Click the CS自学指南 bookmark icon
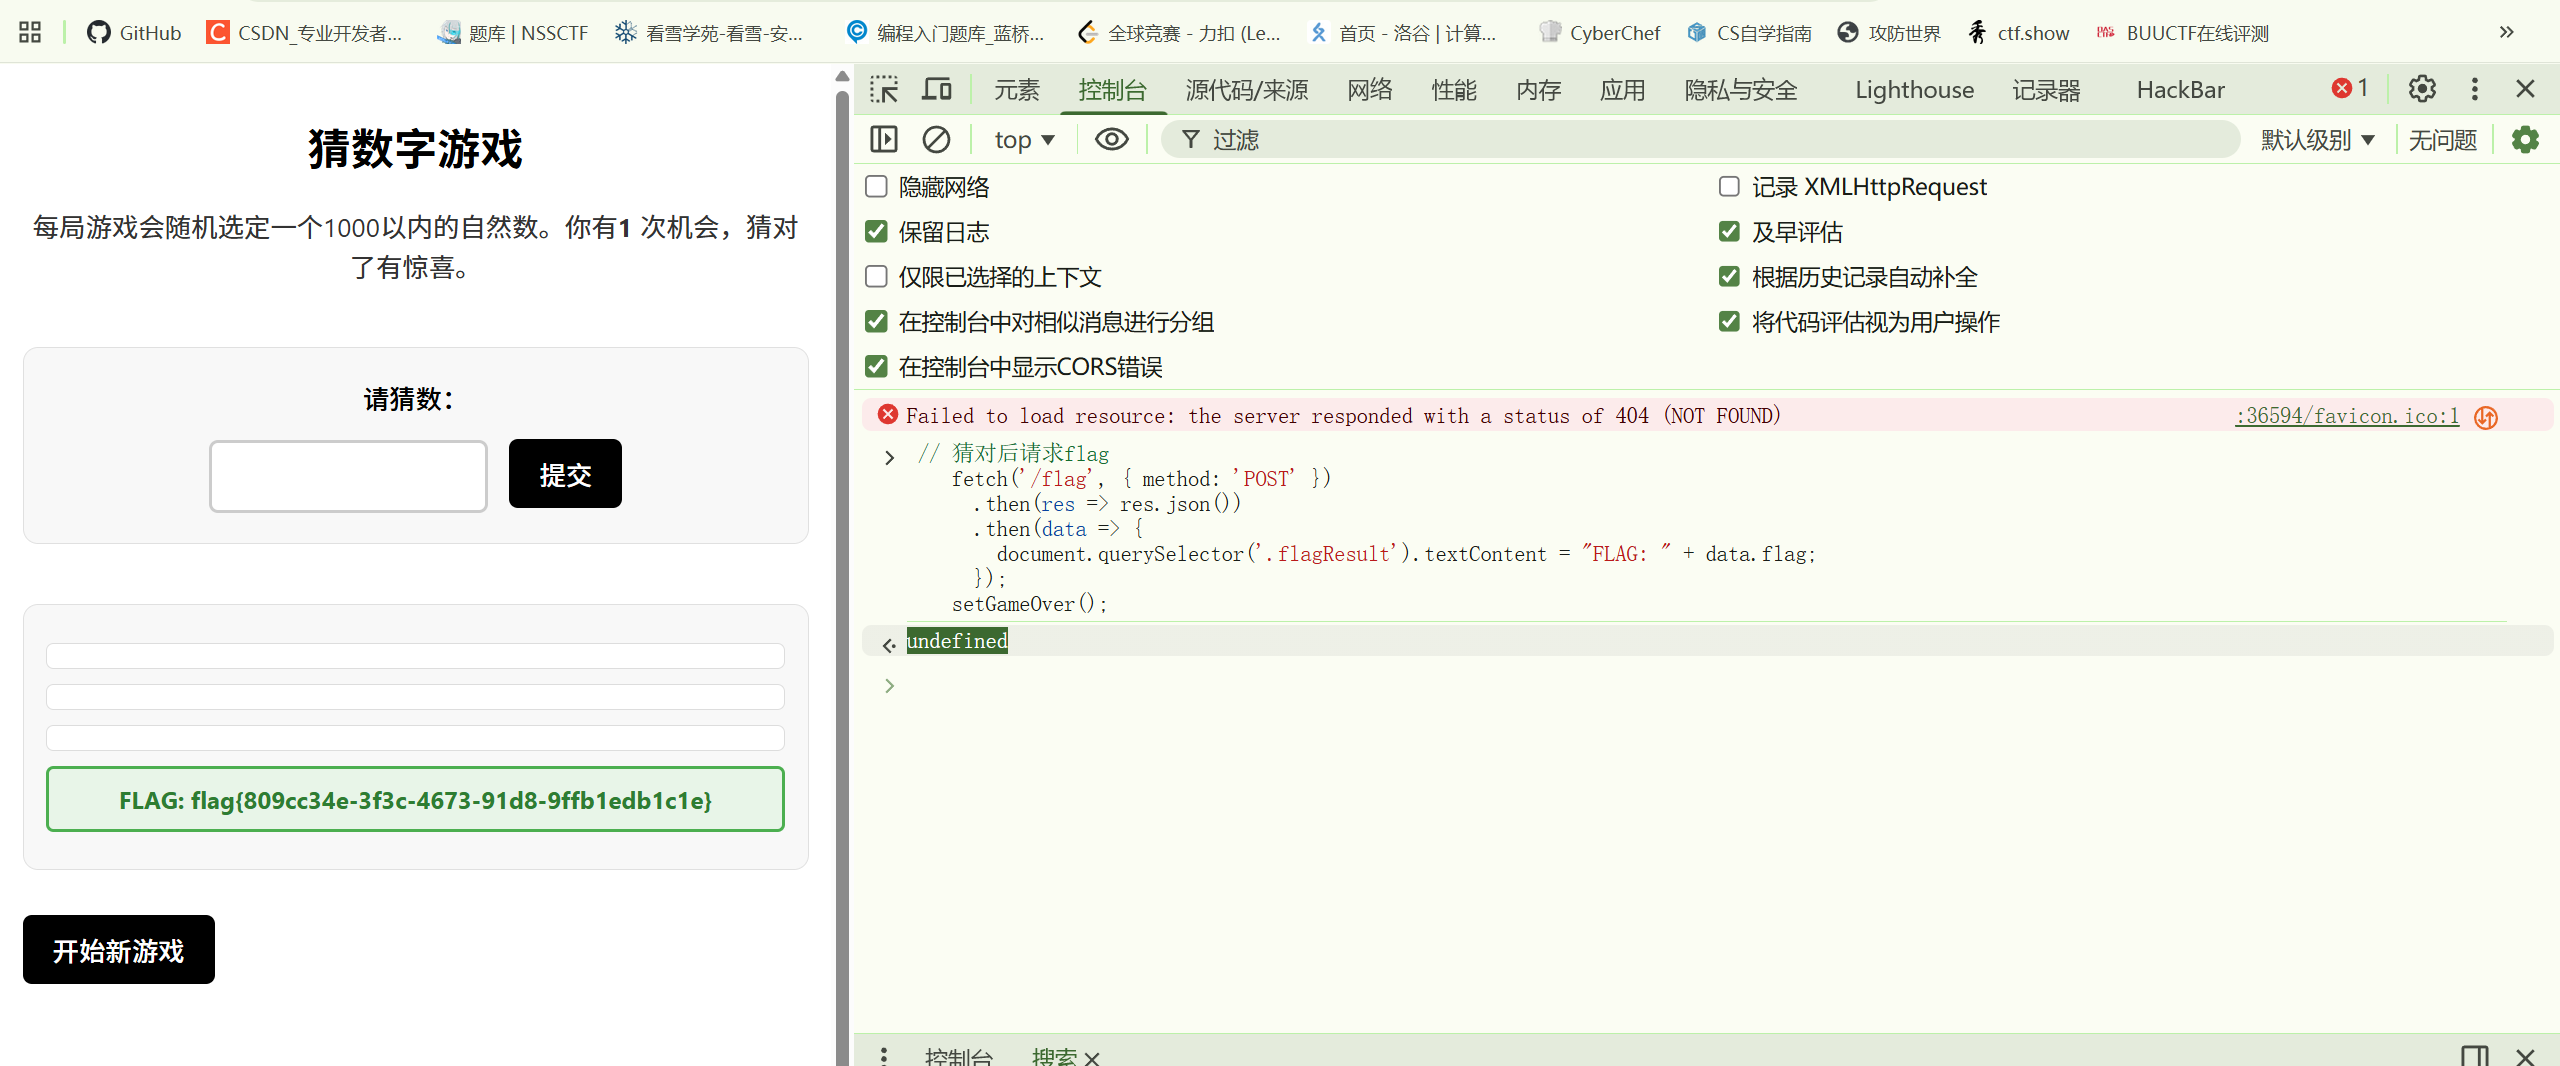The image size is (2560, 1066). (x=1696, y=33)
